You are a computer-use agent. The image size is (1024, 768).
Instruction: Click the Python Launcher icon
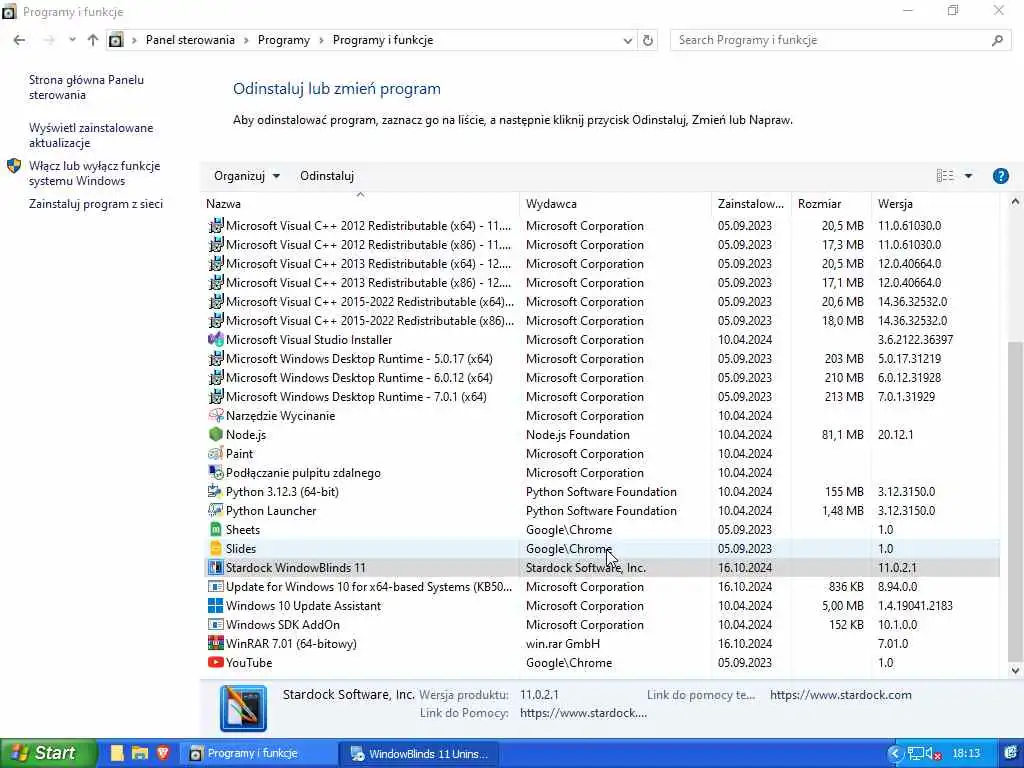coord(216,510)
